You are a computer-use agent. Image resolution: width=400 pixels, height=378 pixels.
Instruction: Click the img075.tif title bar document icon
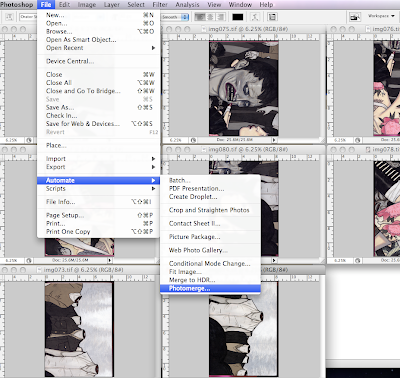coord(204,29)
